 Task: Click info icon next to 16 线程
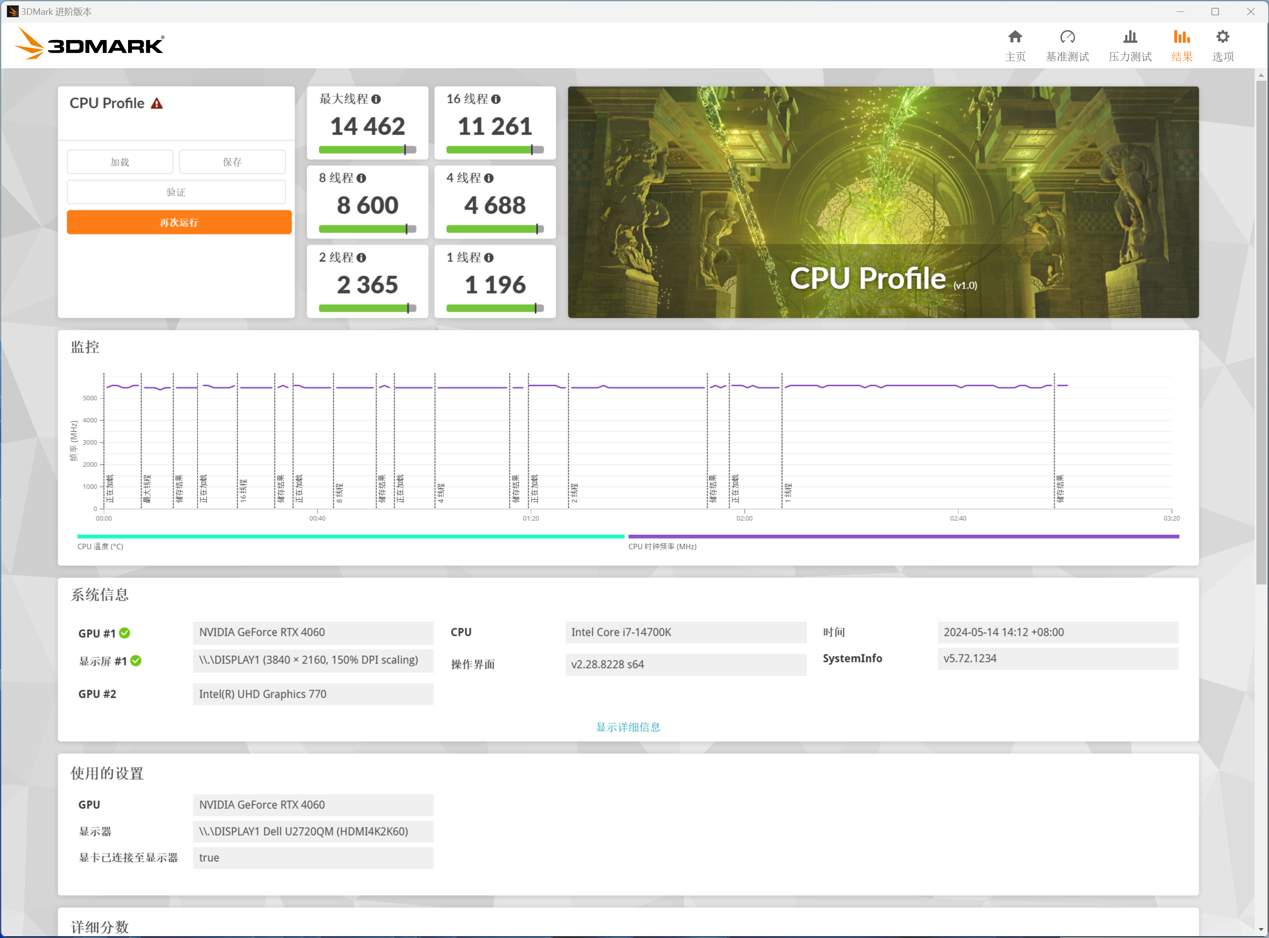tap(496, 99)
